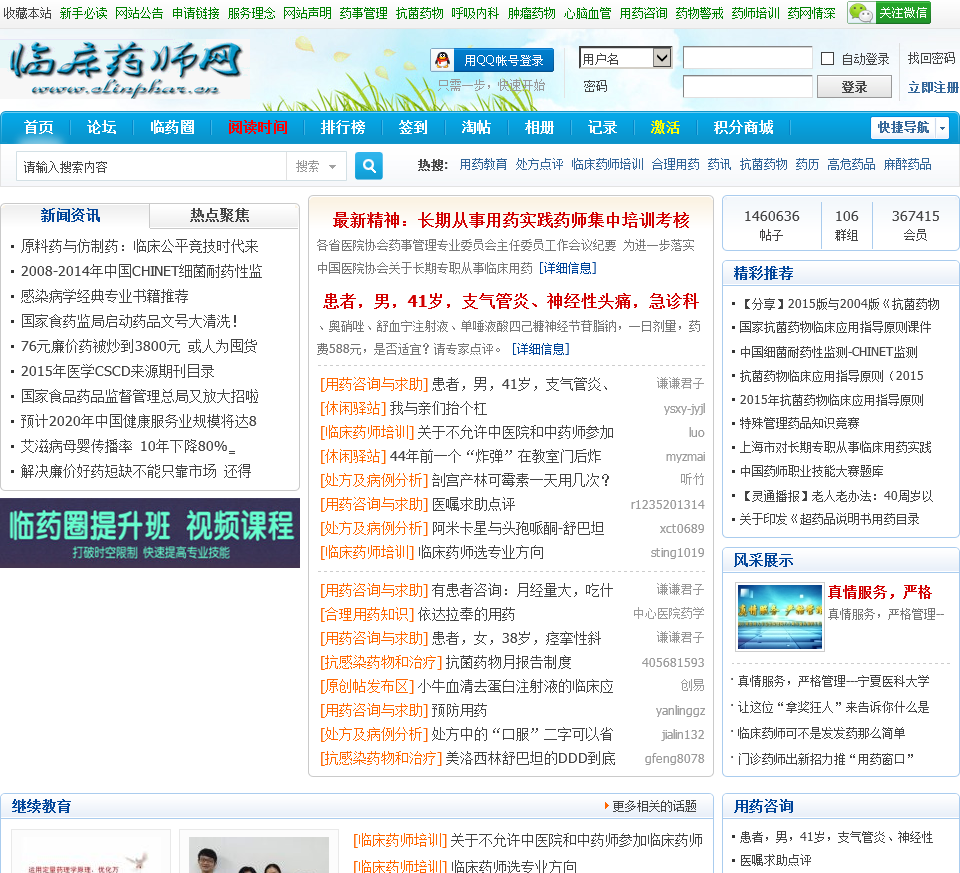The height and width of the screenshot is (873, 960).
Task: Open the 继续教育 section heading
Action: [42, 806]
